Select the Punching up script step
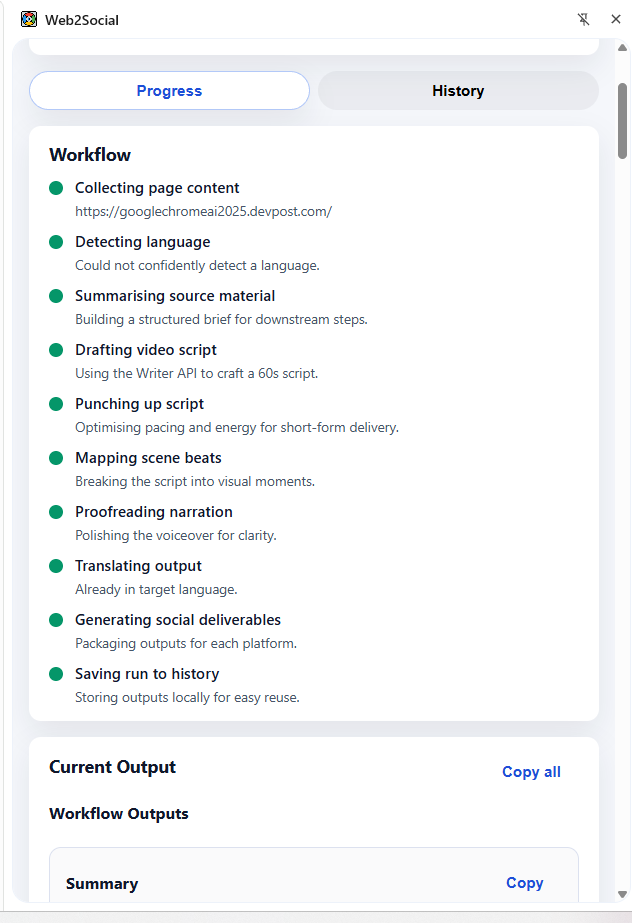The image size is (632, 923). [139, 404]
